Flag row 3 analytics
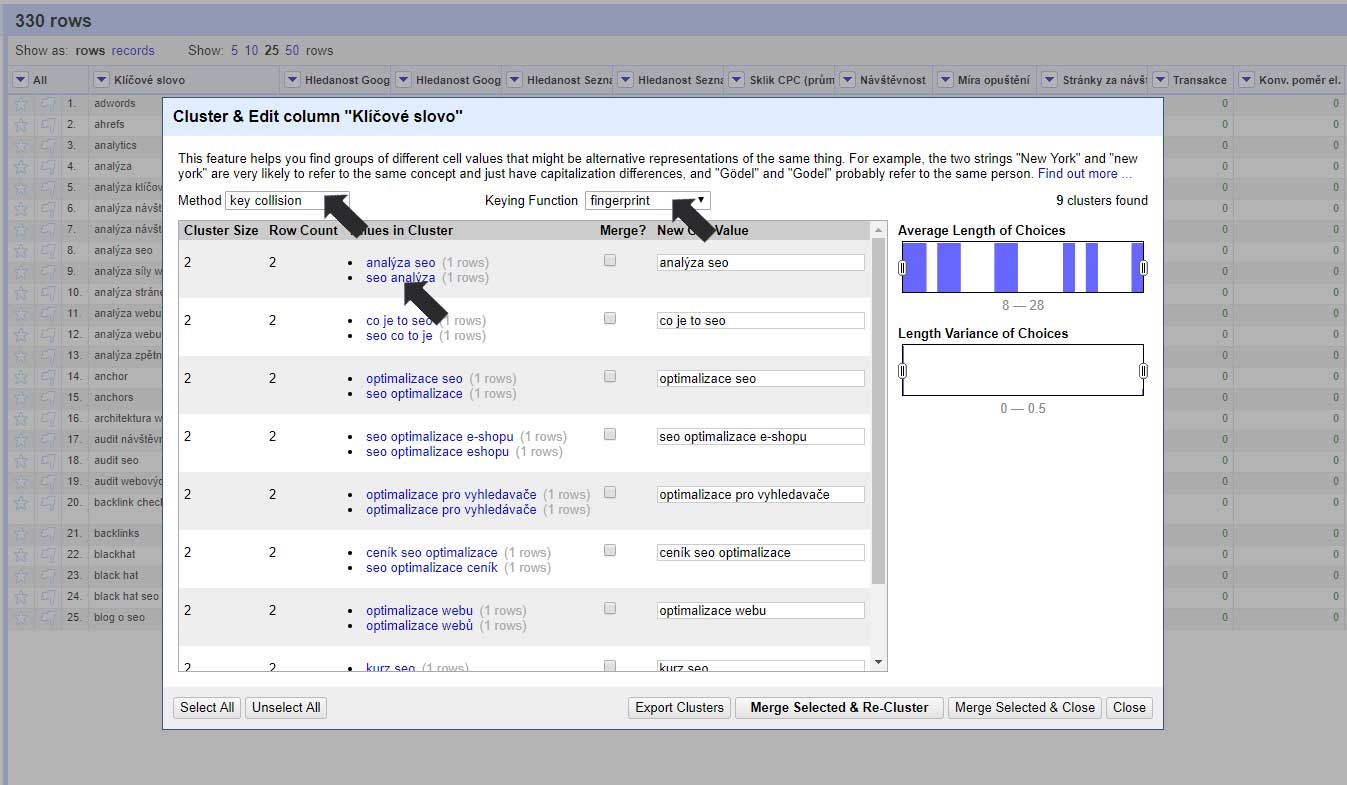The height and width of the screenshot is (785, 1347). pos(48,145)
